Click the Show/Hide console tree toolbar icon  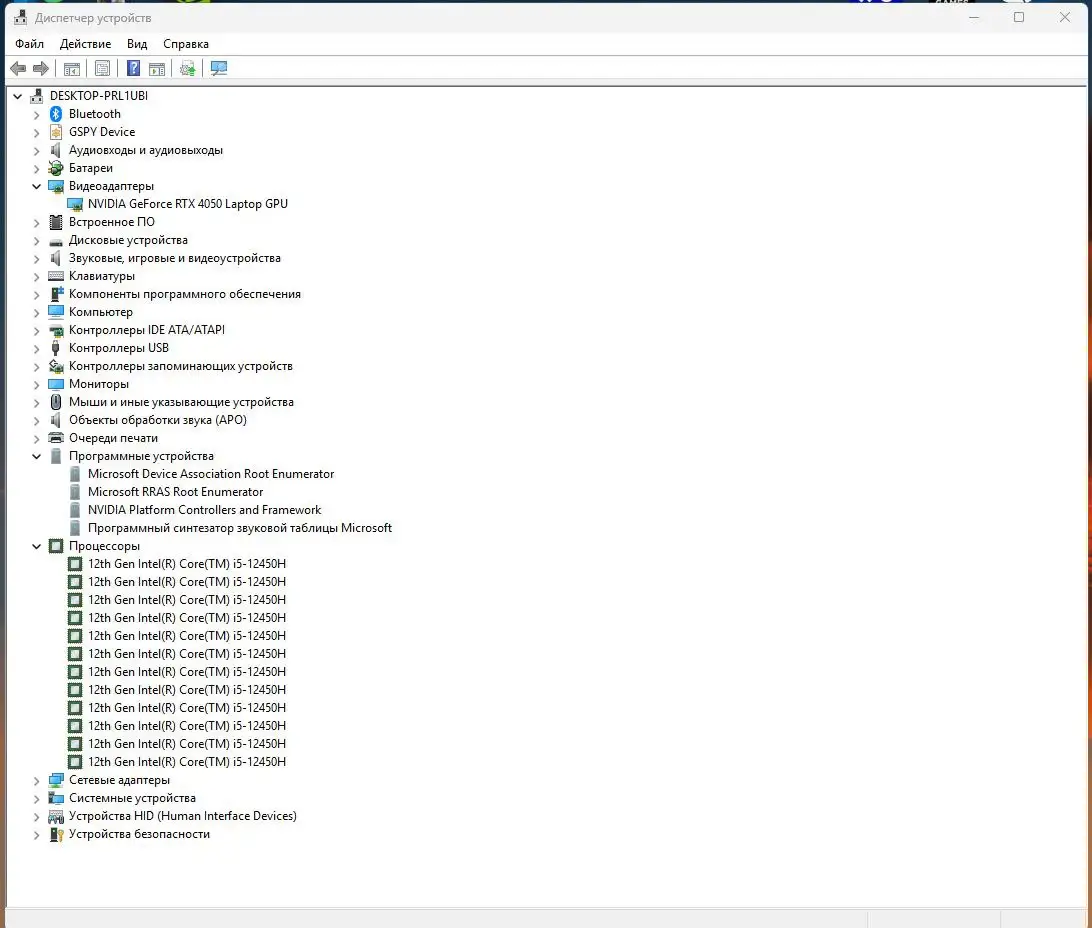pos(72,69)
